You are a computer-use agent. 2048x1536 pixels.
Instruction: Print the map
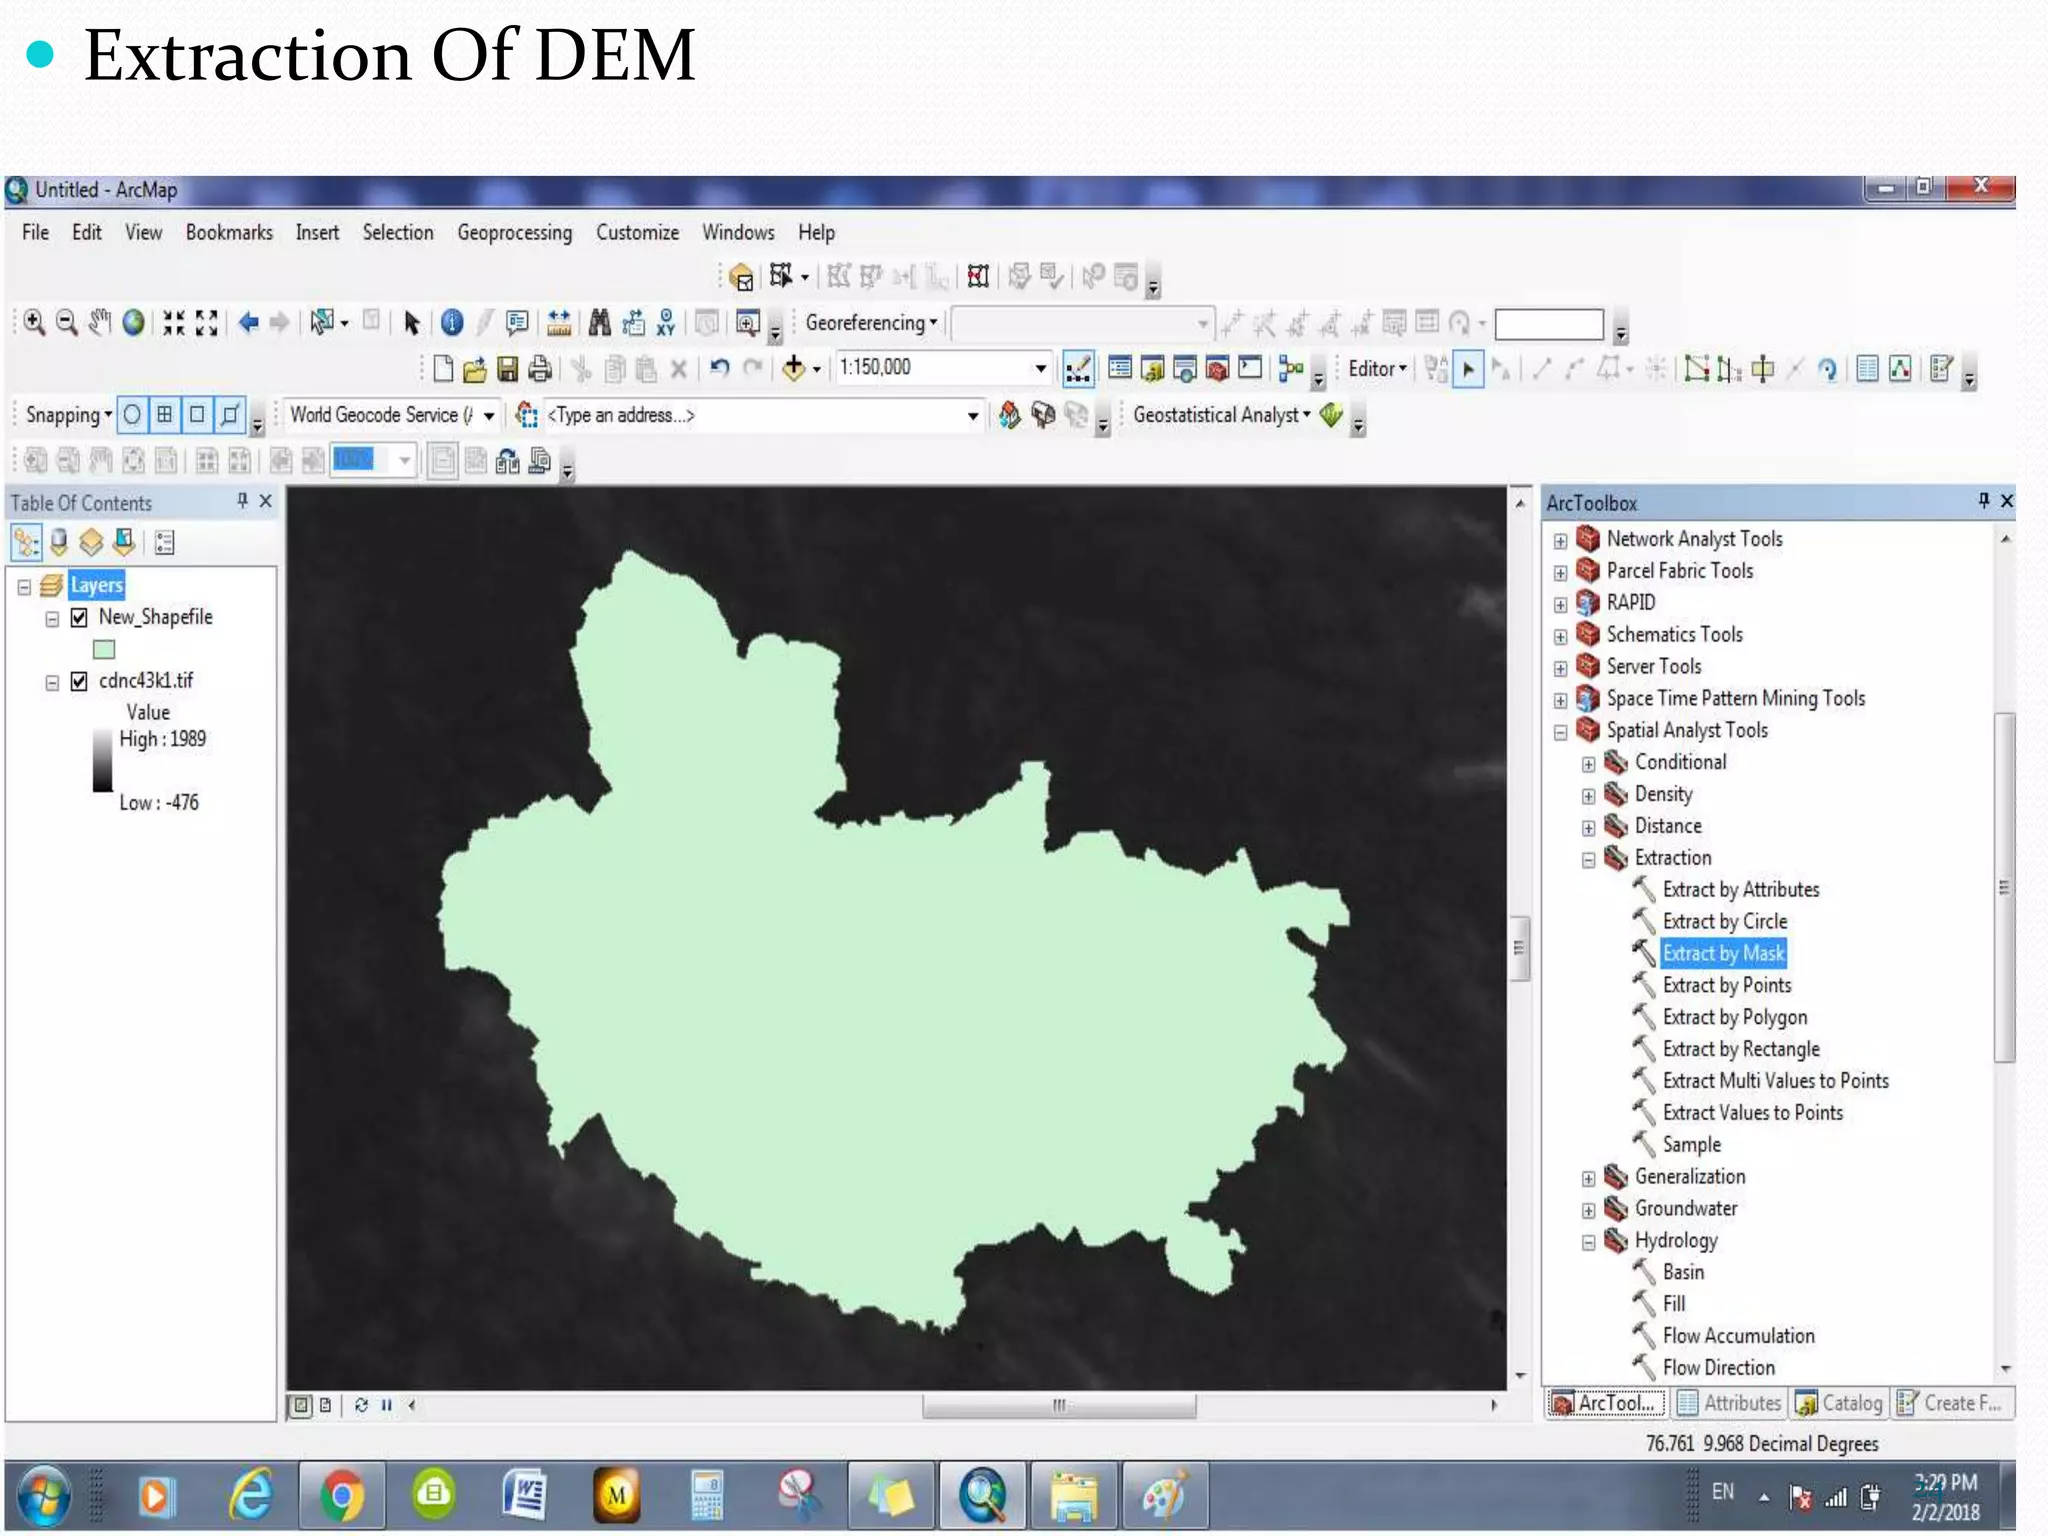tap(540, 369)
